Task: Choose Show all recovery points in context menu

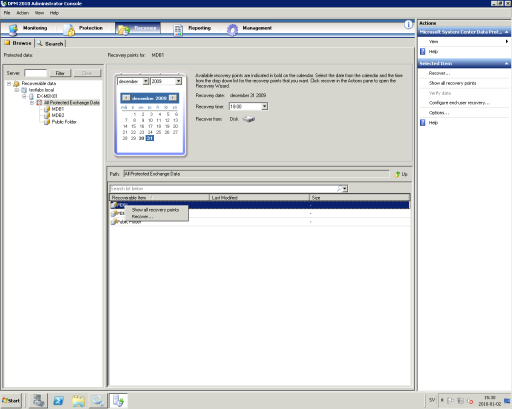Action: (x=155, y=210)
